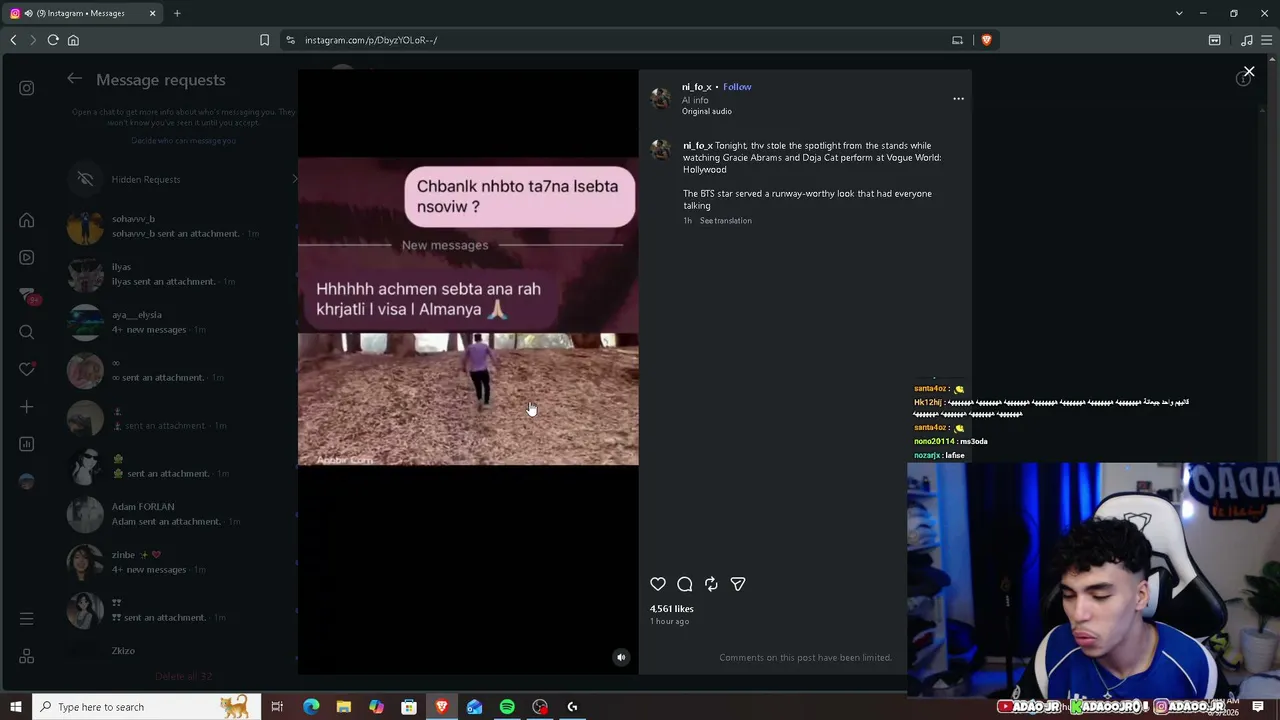Toggle the browser sidebar panel icon
The width and height of the screenshot is (1280, 720).
[x=1215, y=40]
